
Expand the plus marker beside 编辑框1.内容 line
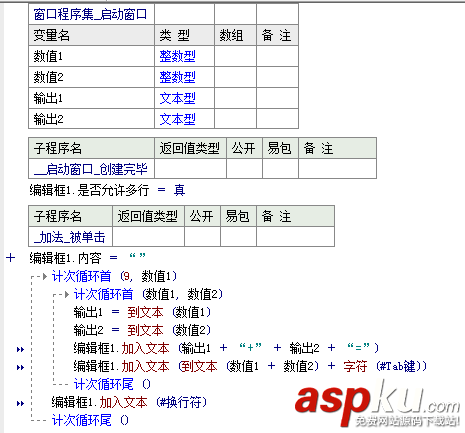click(11, 258)
